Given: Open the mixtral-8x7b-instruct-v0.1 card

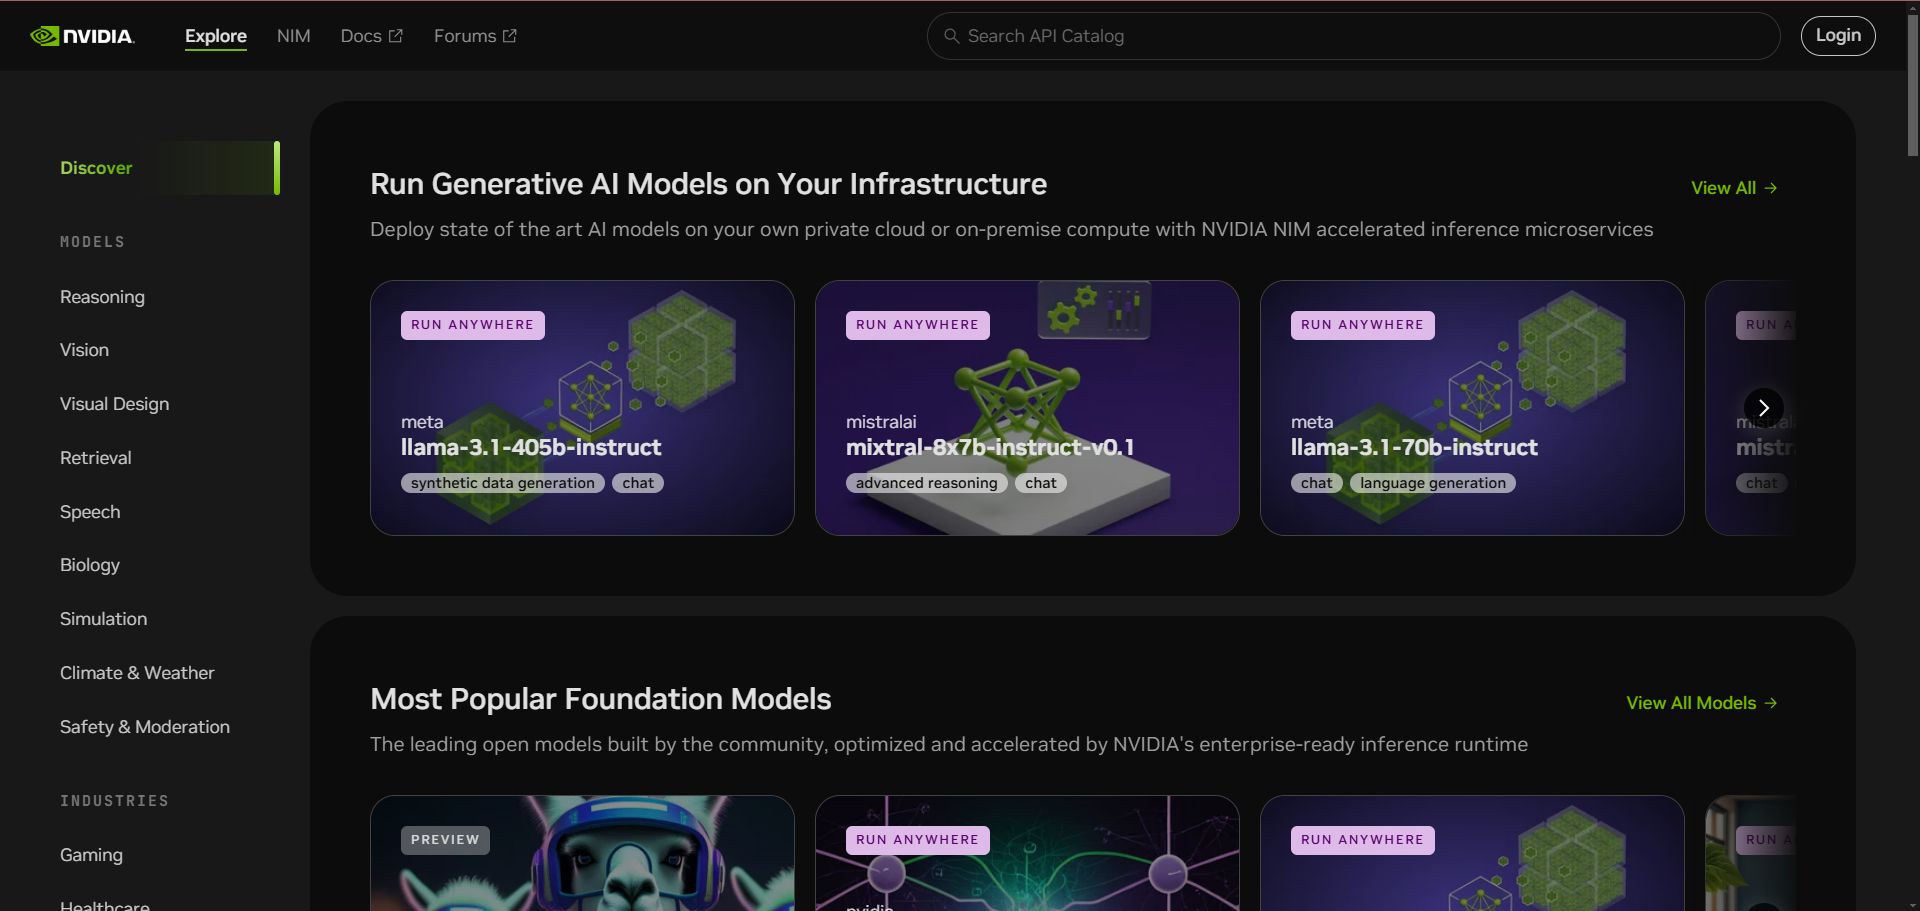Looking at the screenshot, I should pos(1027,408).
